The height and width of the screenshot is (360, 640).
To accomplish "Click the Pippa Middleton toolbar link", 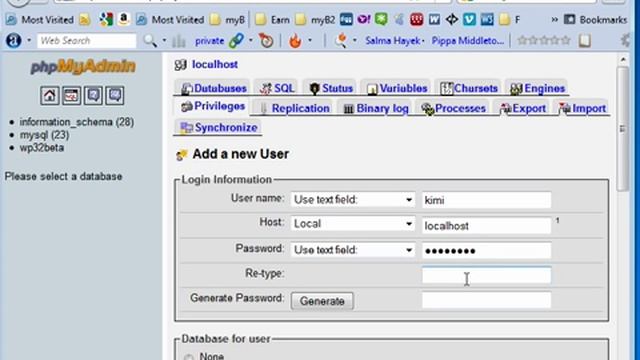I will click(x=468, y=40).
